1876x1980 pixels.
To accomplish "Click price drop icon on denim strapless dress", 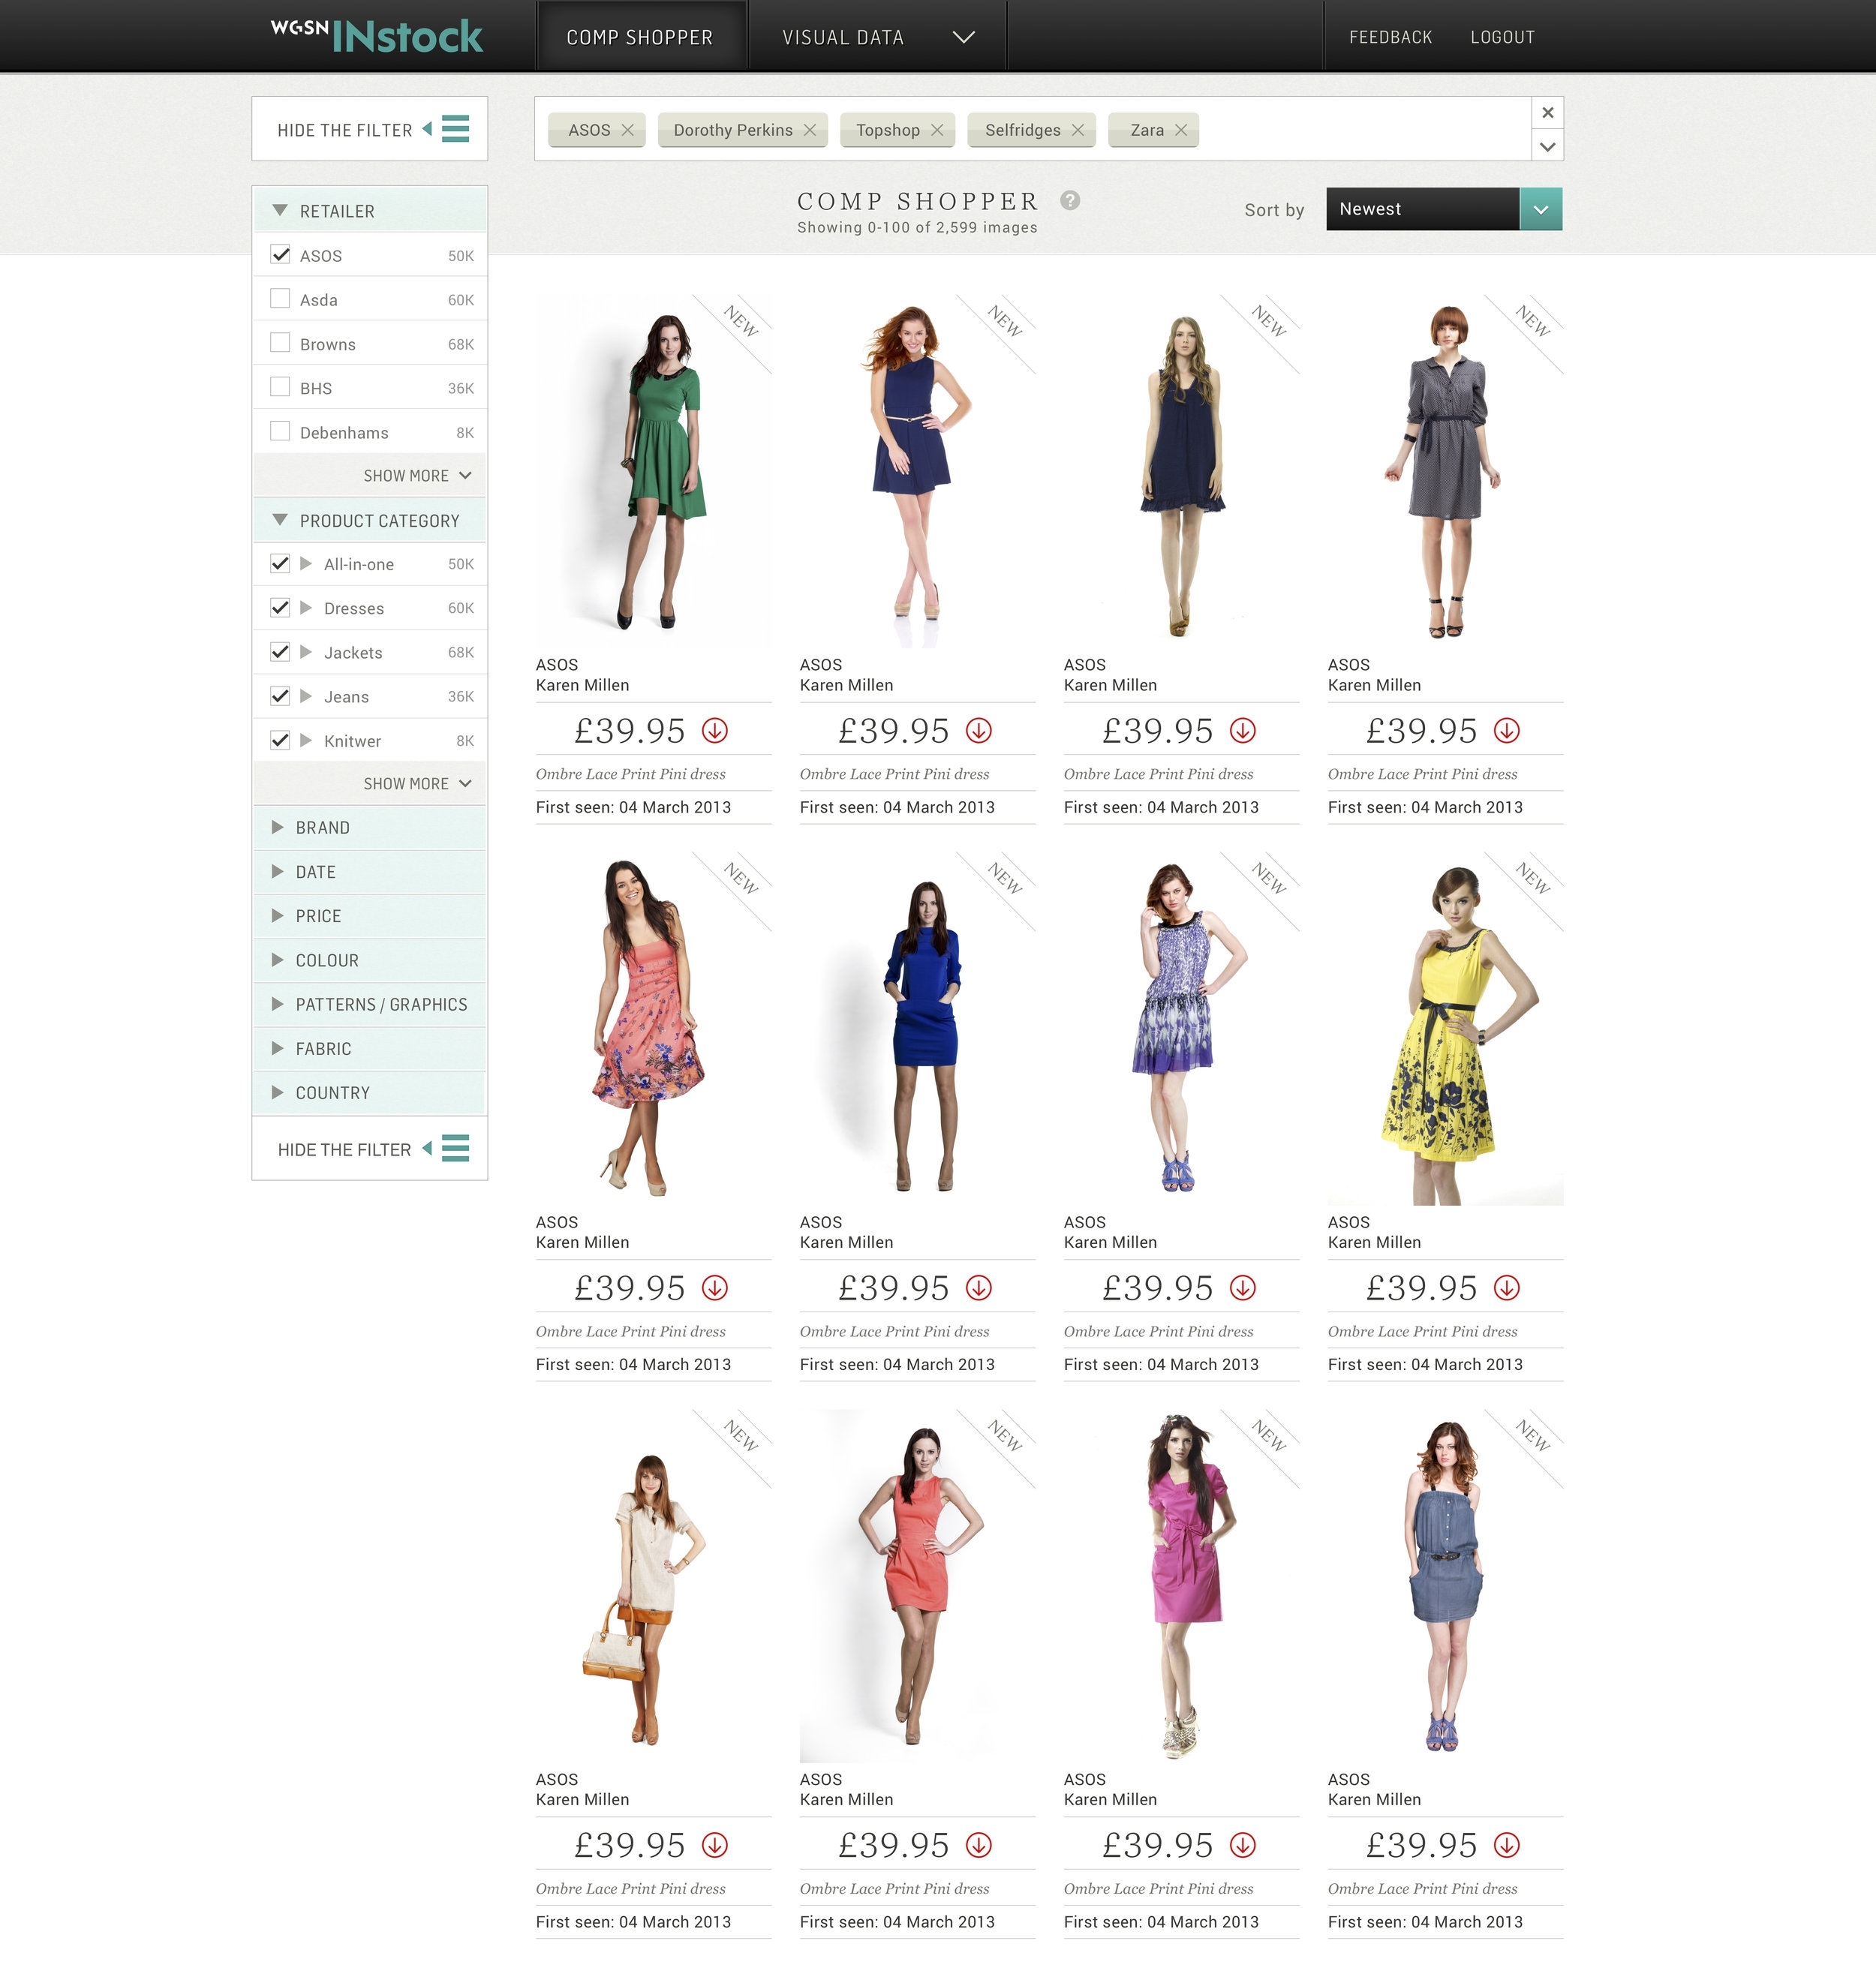I will pyautogui.click(x=1507, y=1845).
